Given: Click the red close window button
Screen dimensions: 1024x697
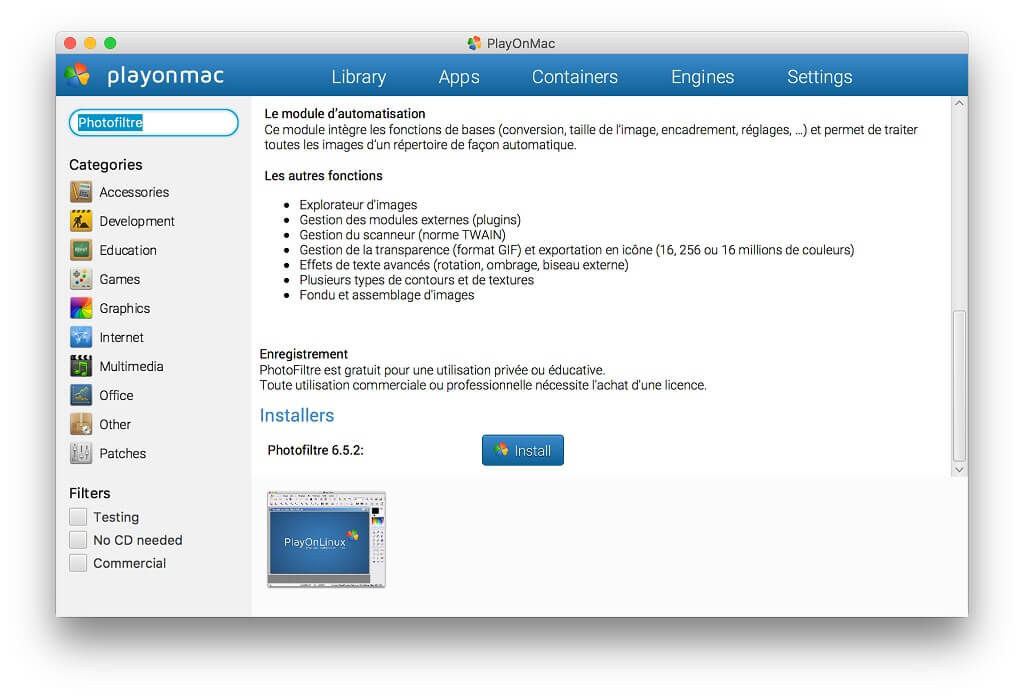Looking at the screenshot, I should (x=70, y=43).
